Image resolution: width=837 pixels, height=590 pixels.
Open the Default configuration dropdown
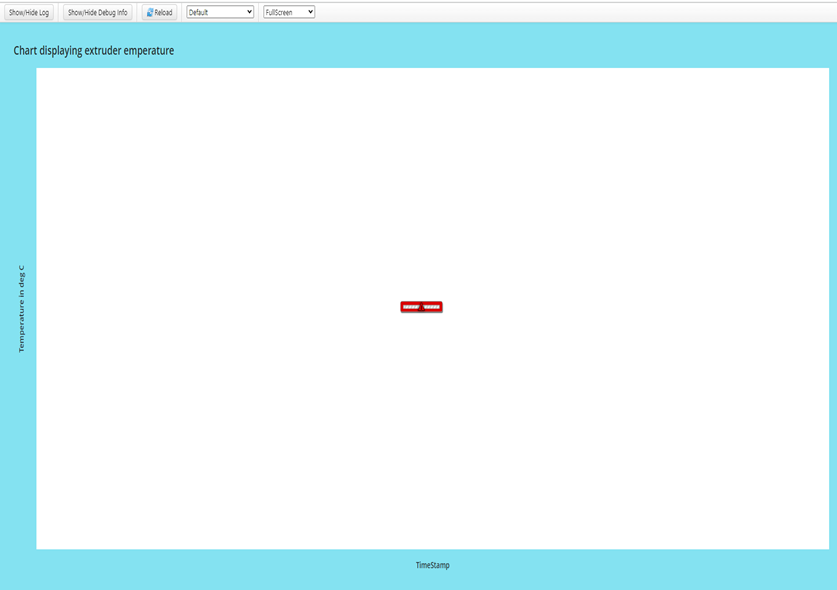220,12
